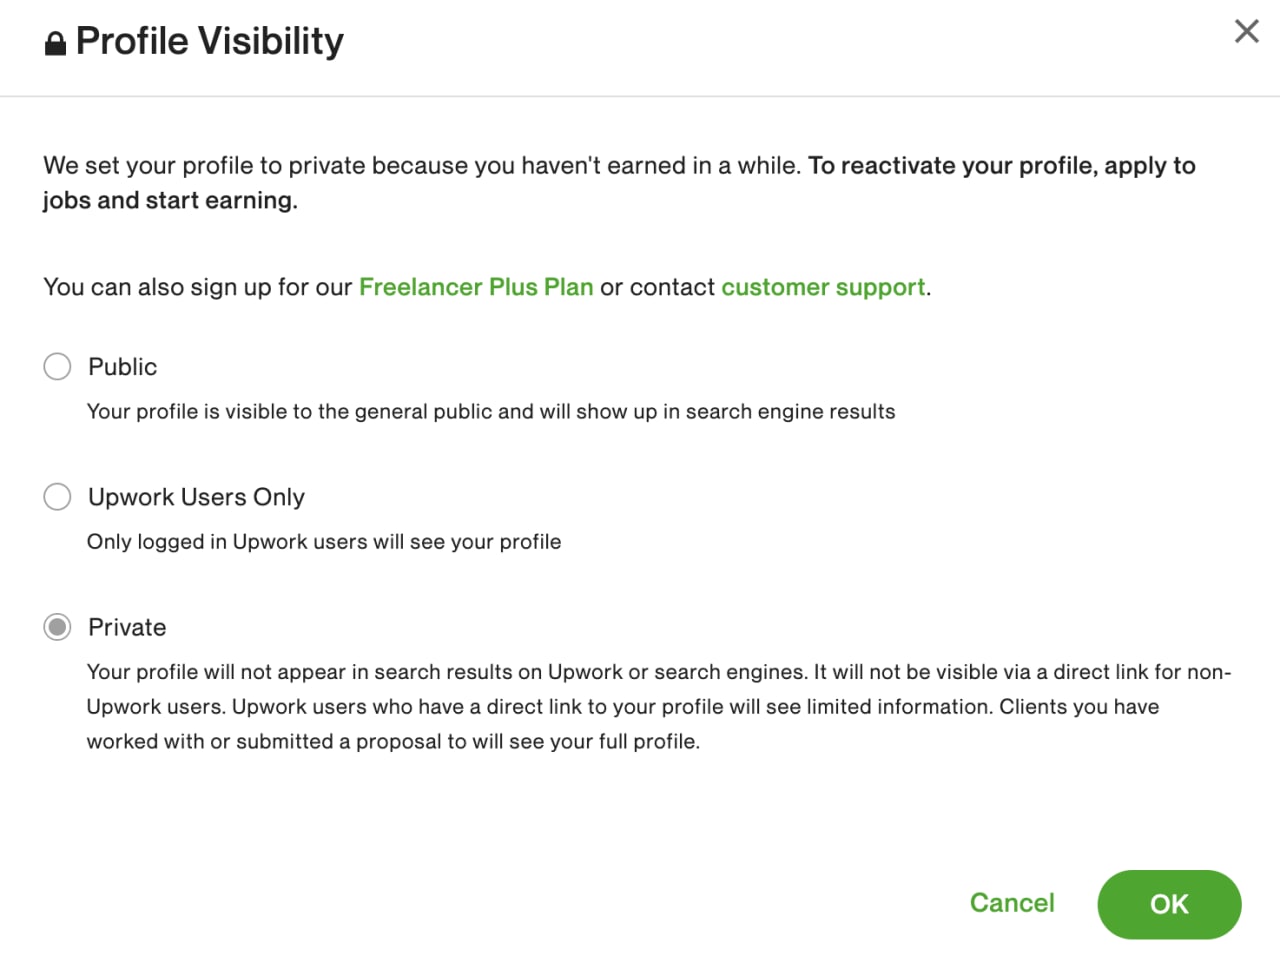This screenshot has width=1280, height=969.
Task: Select the Private radio button
Action: click(57, 627)
